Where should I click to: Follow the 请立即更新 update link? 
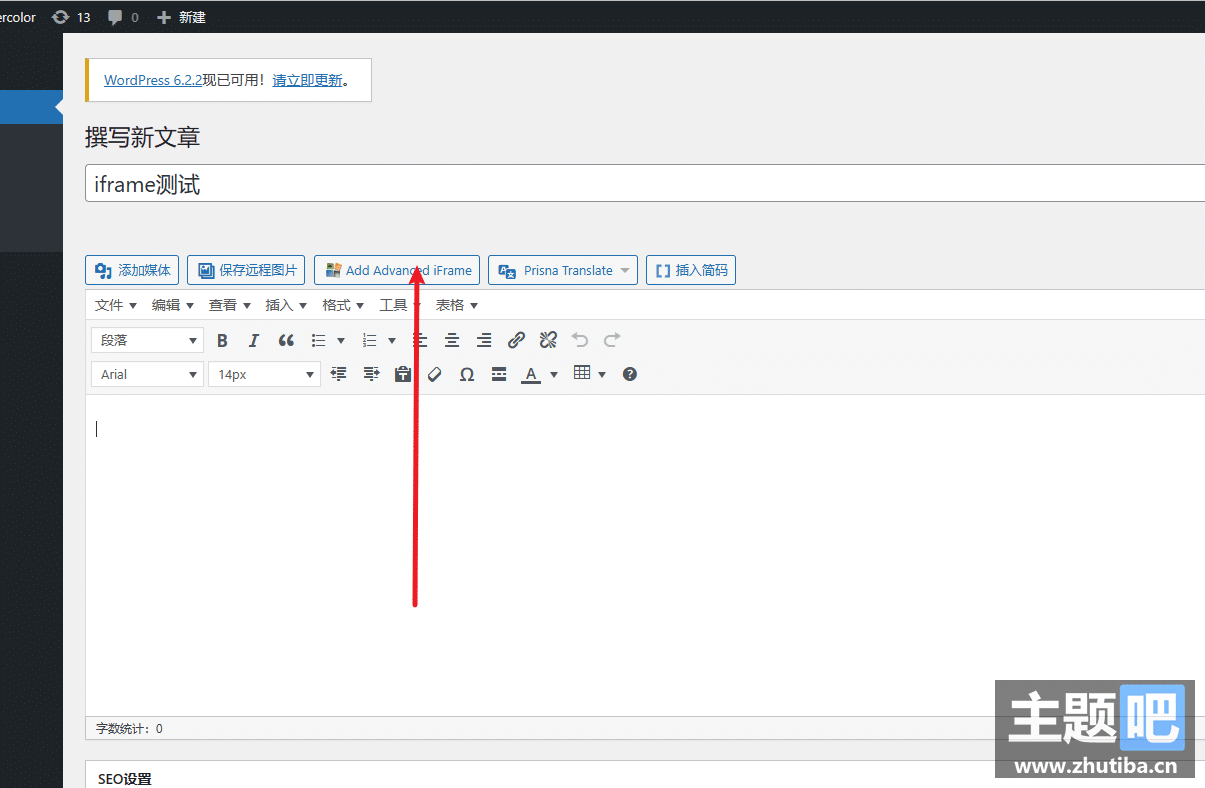click(308, 80)
